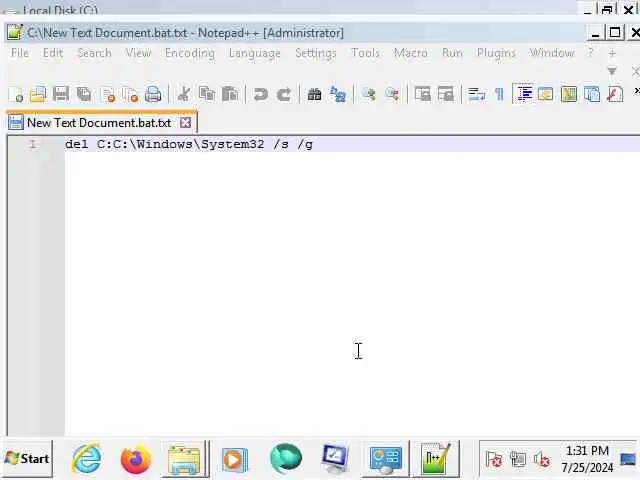
Task: Toggle synchronize vertical scrolling icon
Action: pos(422,94)
